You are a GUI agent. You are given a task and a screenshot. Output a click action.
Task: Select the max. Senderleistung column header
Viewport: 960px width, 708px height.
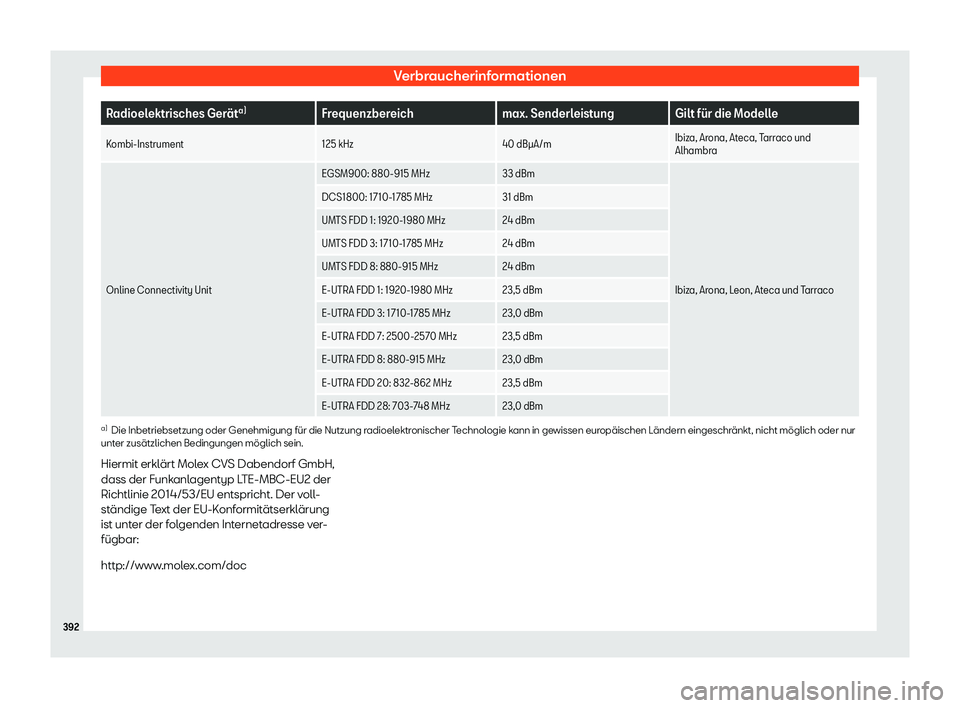[582, 113]
